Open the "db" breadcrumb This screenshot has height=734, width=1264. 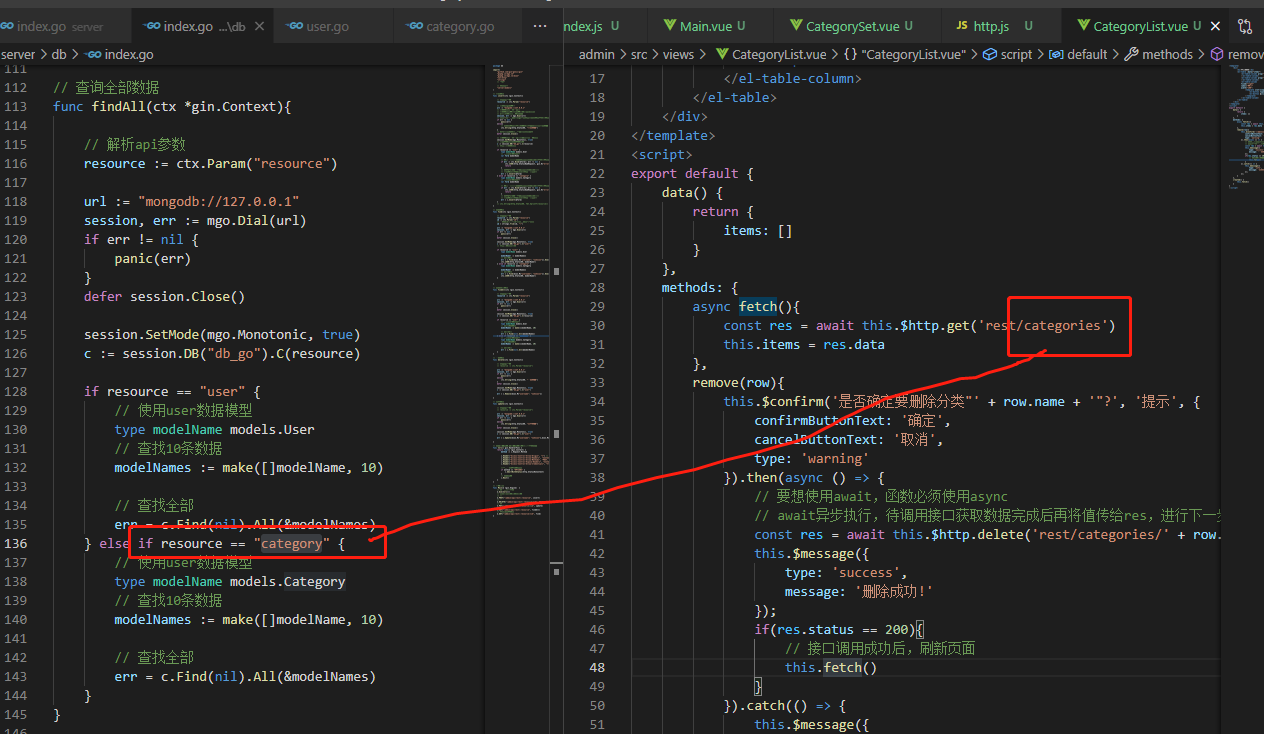(59, 54)
